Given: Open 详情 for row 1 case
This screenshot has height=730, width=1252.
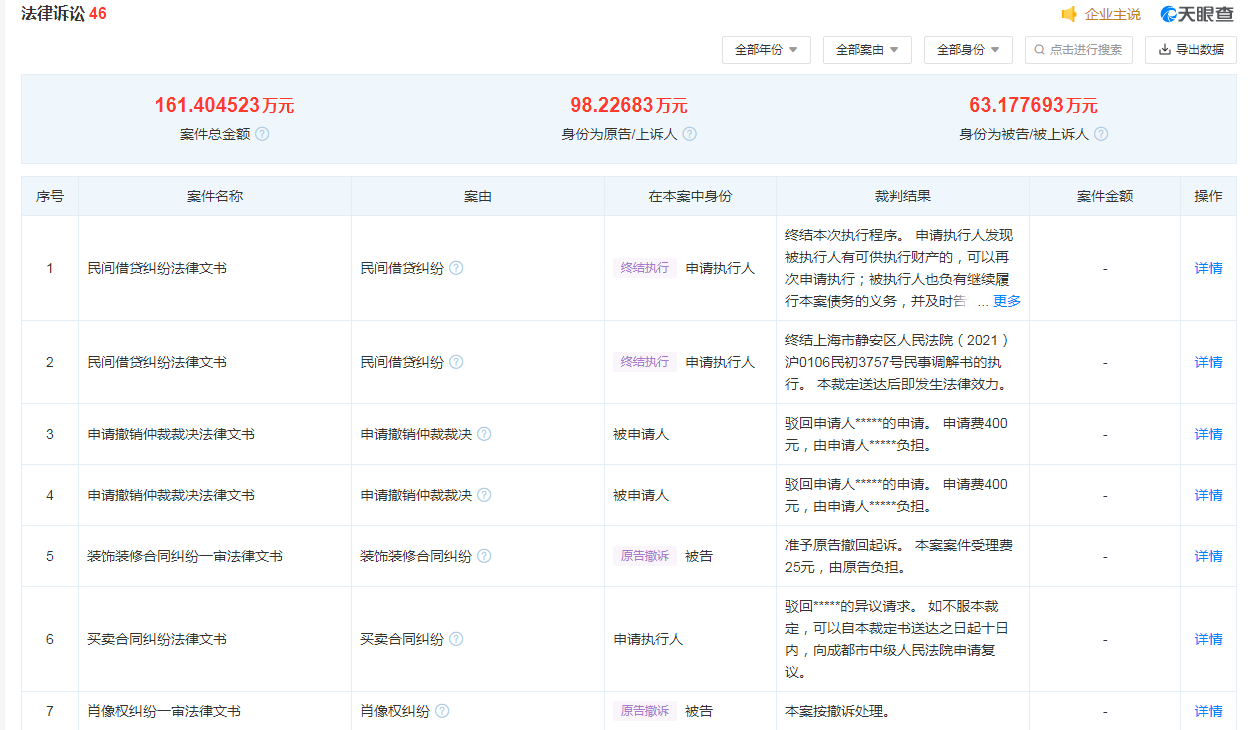Looking at the screenshot, I should tap(1208, 268).
